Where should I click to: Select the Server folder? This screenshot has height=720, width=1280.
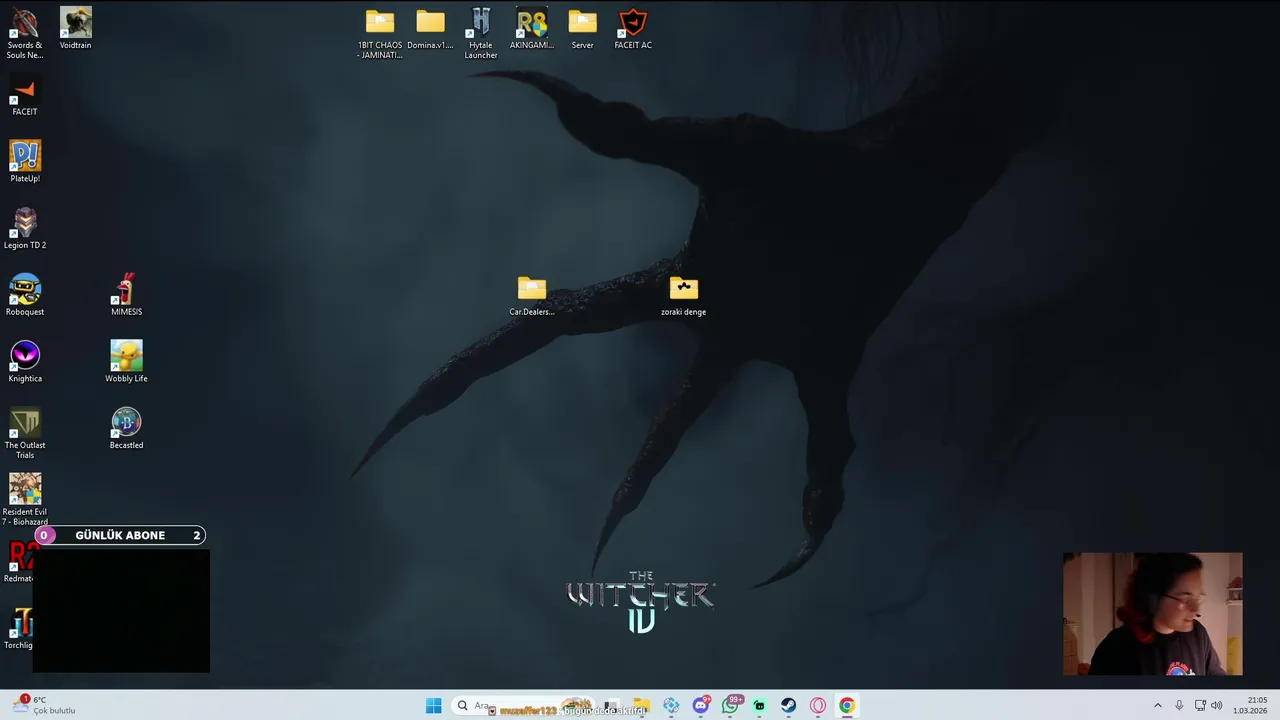click(x=582, y=29)
